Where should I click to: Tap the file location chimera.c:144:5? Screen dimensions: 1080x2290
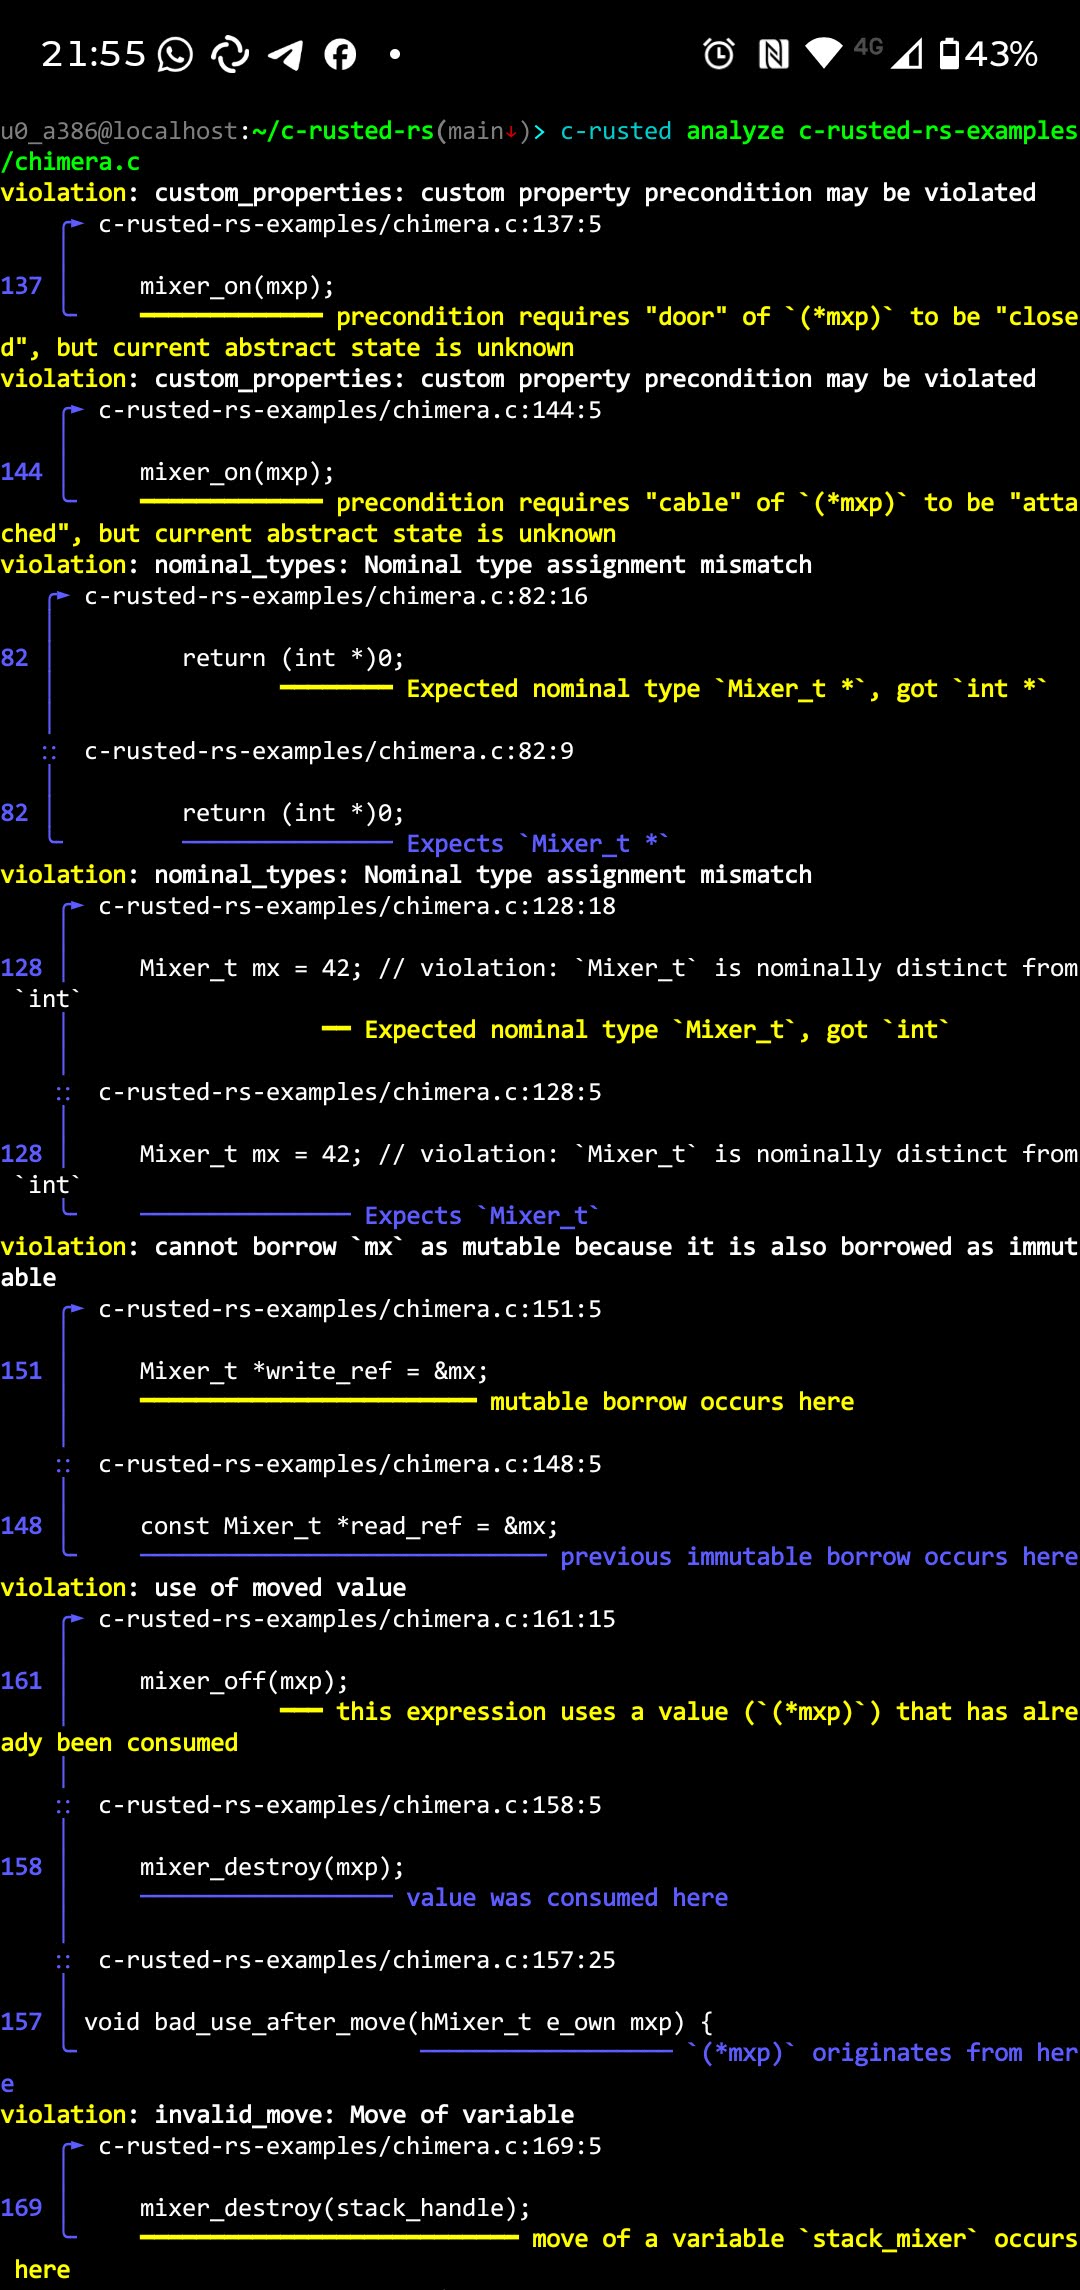click(350, 410)
